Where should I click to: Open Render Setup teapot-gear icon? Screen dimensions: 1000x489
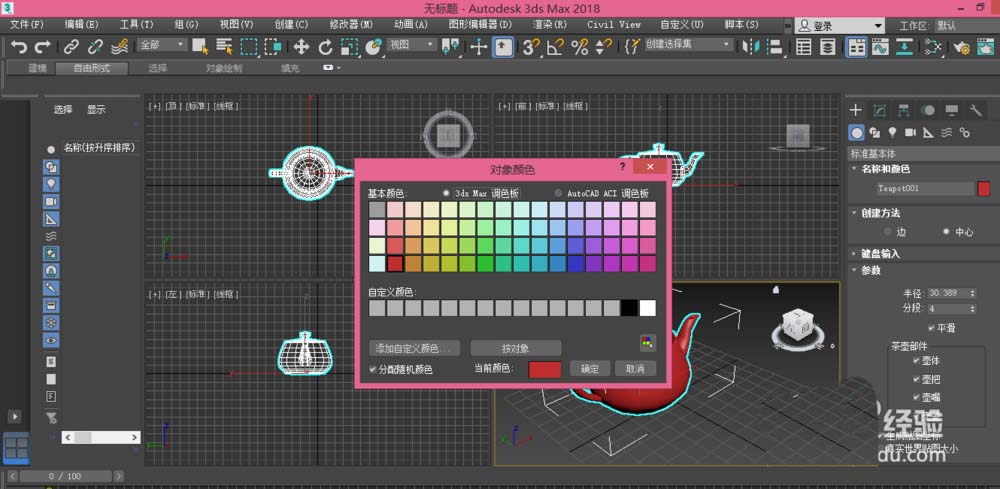[x=961, y=47]
